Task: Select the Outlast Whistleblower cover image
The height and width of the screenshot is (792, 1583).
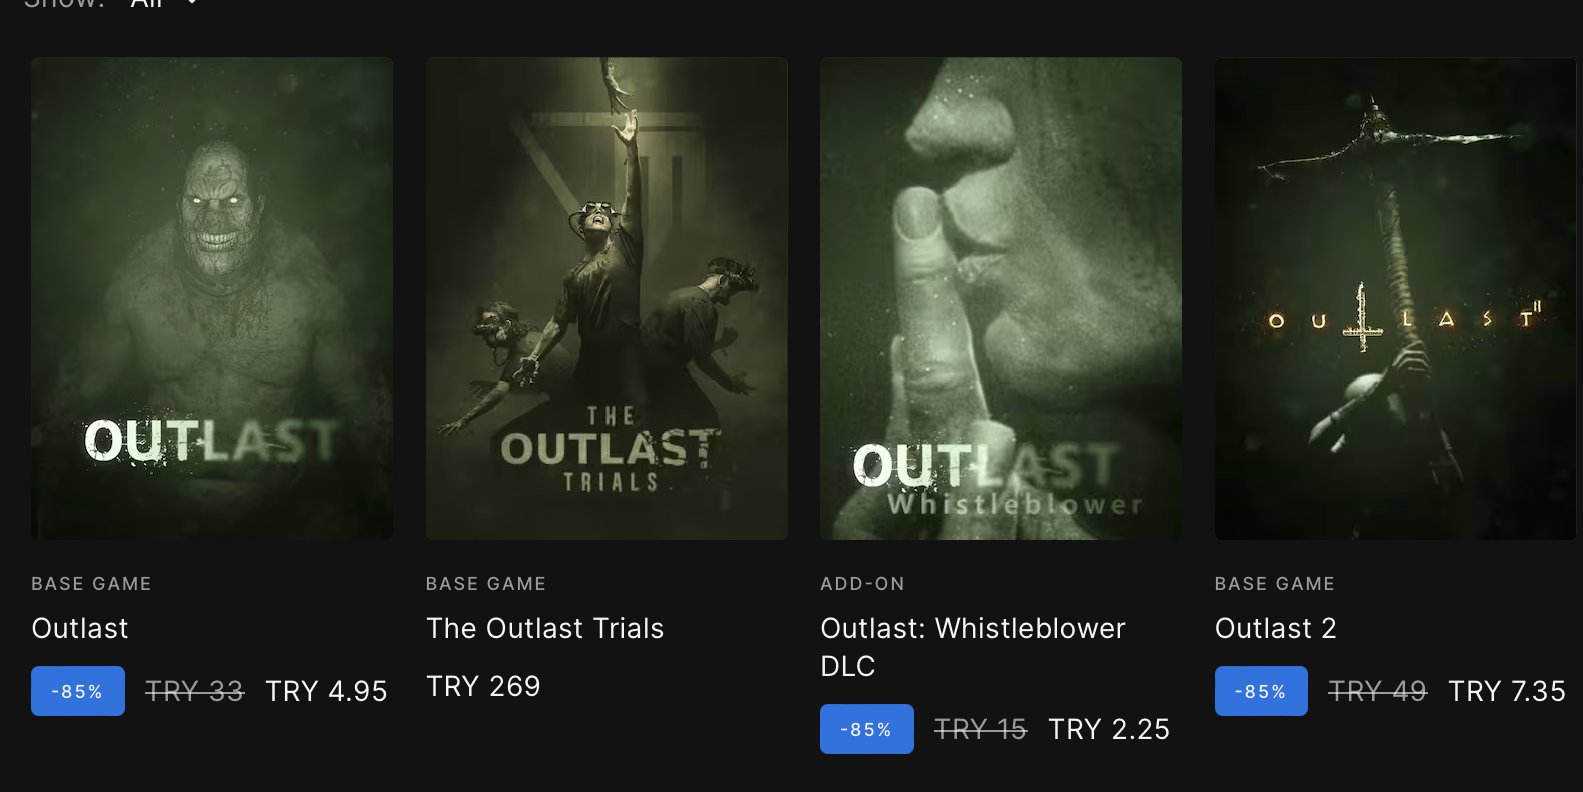Action: click(1000, 298)
